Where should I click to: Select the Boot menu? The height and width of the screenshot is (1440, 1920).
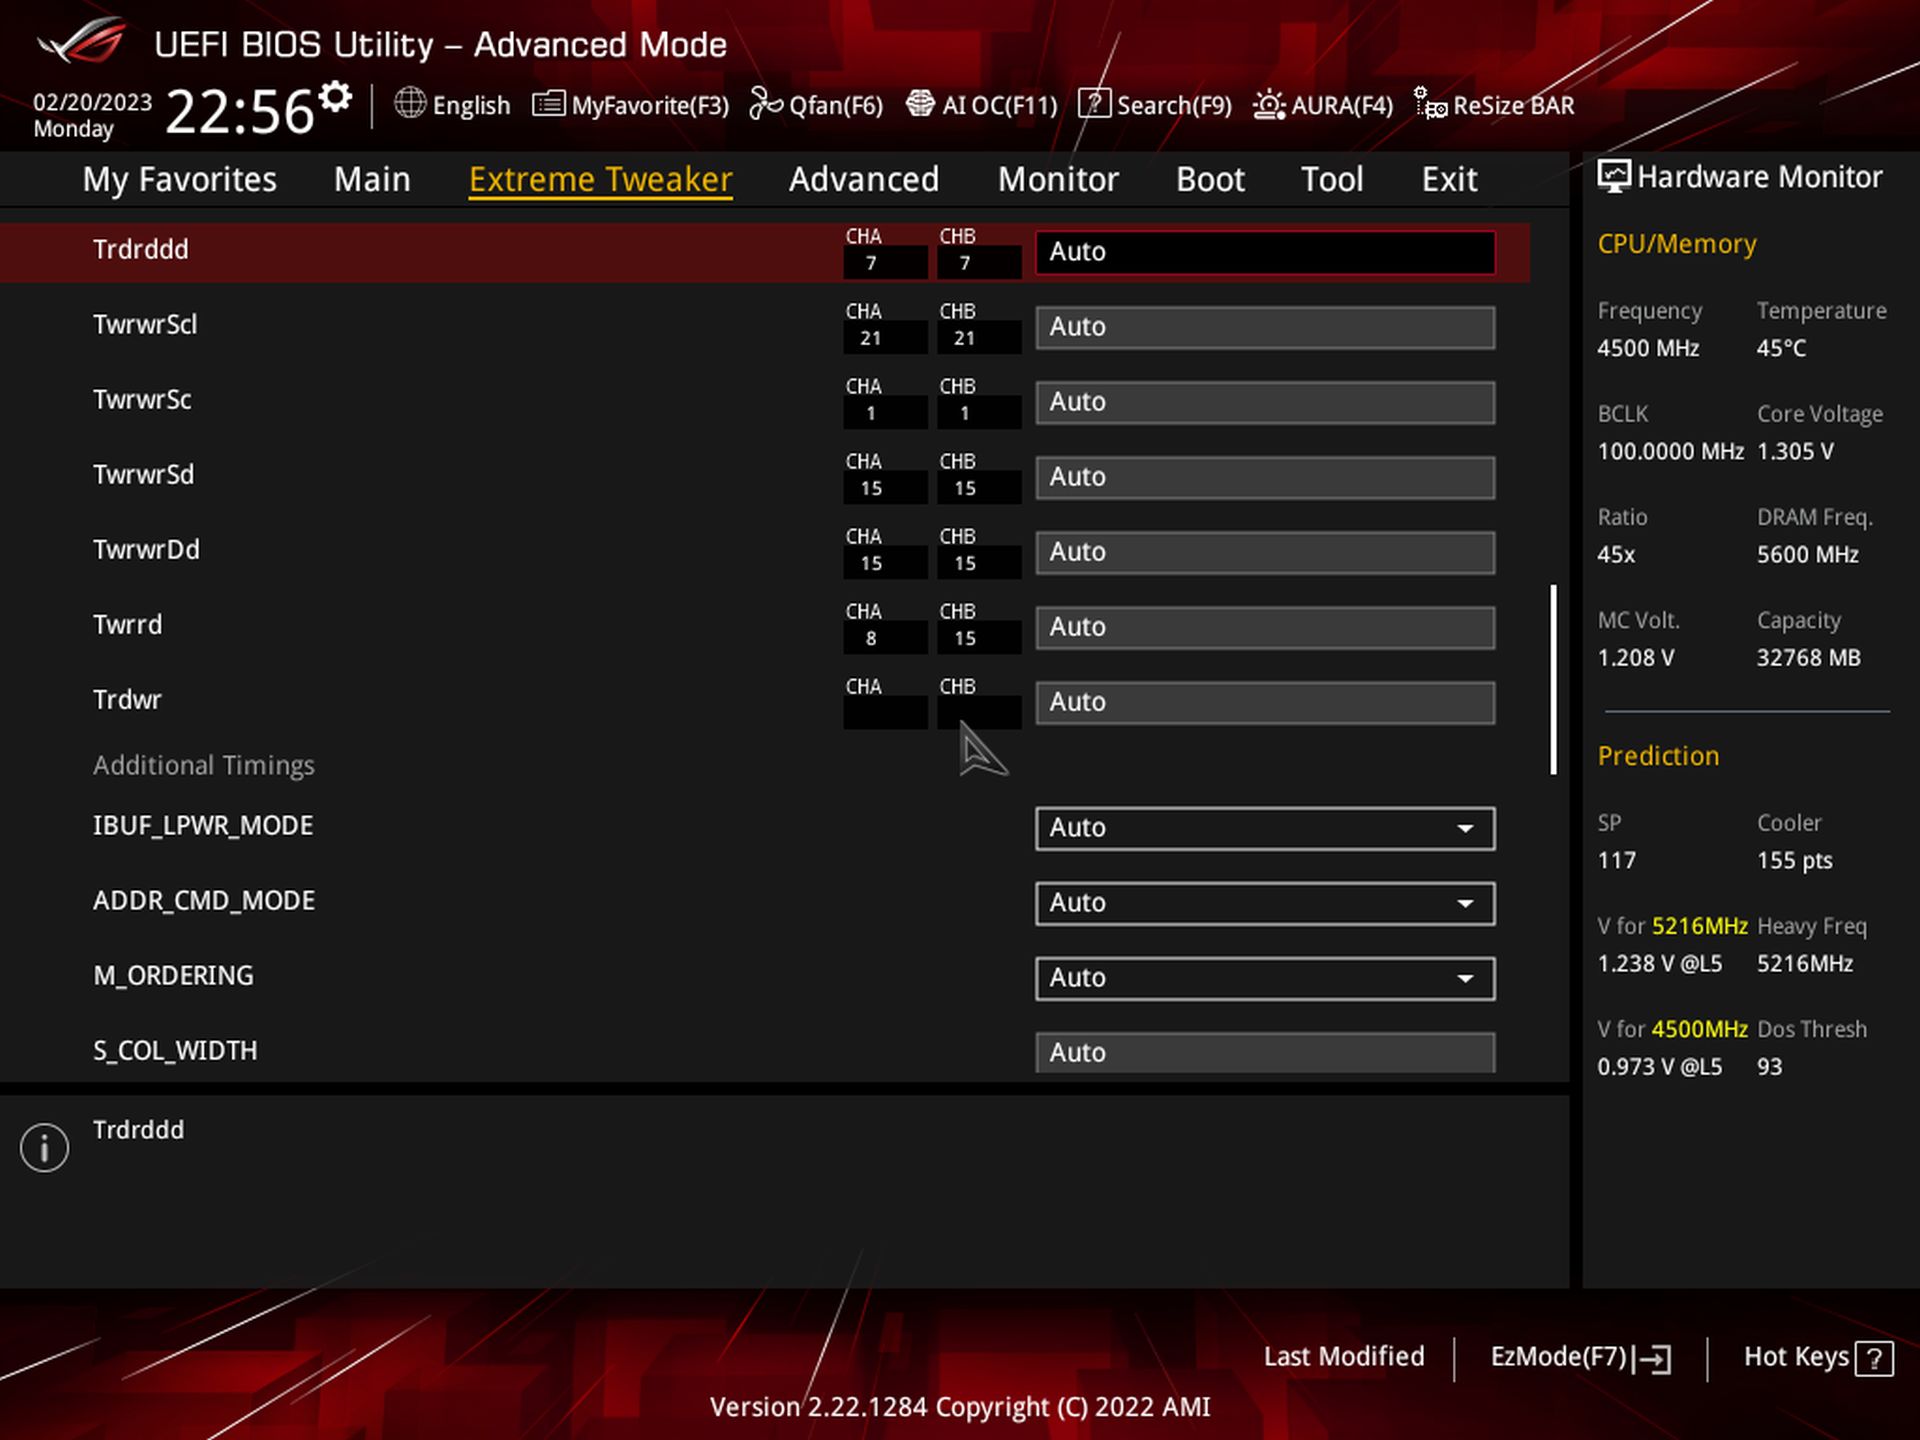1209,179
